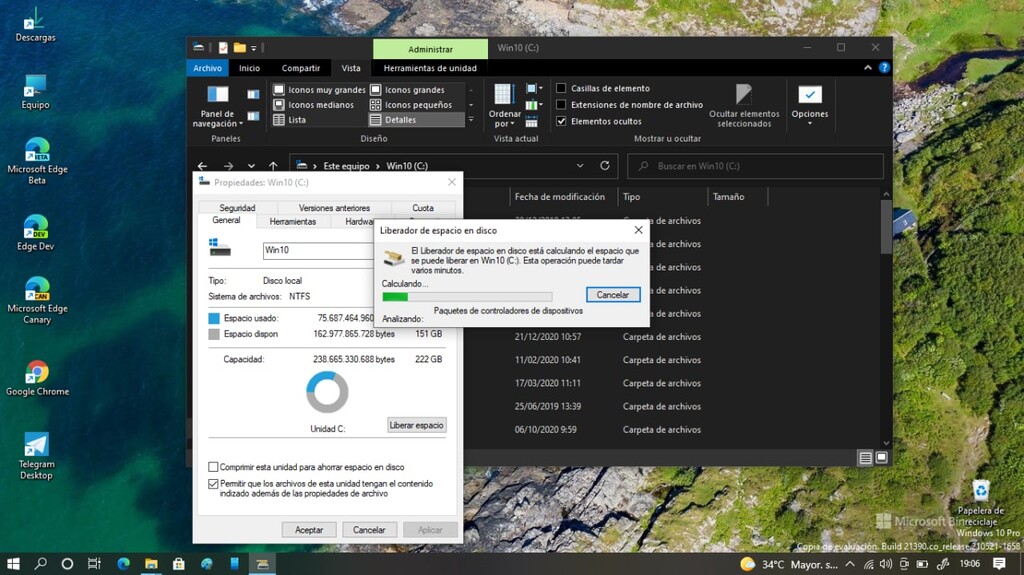Check Comprimir esta unidad para ahorrar espacio
The height and width of the screenshot is (575, 1024).
point(213,467)
